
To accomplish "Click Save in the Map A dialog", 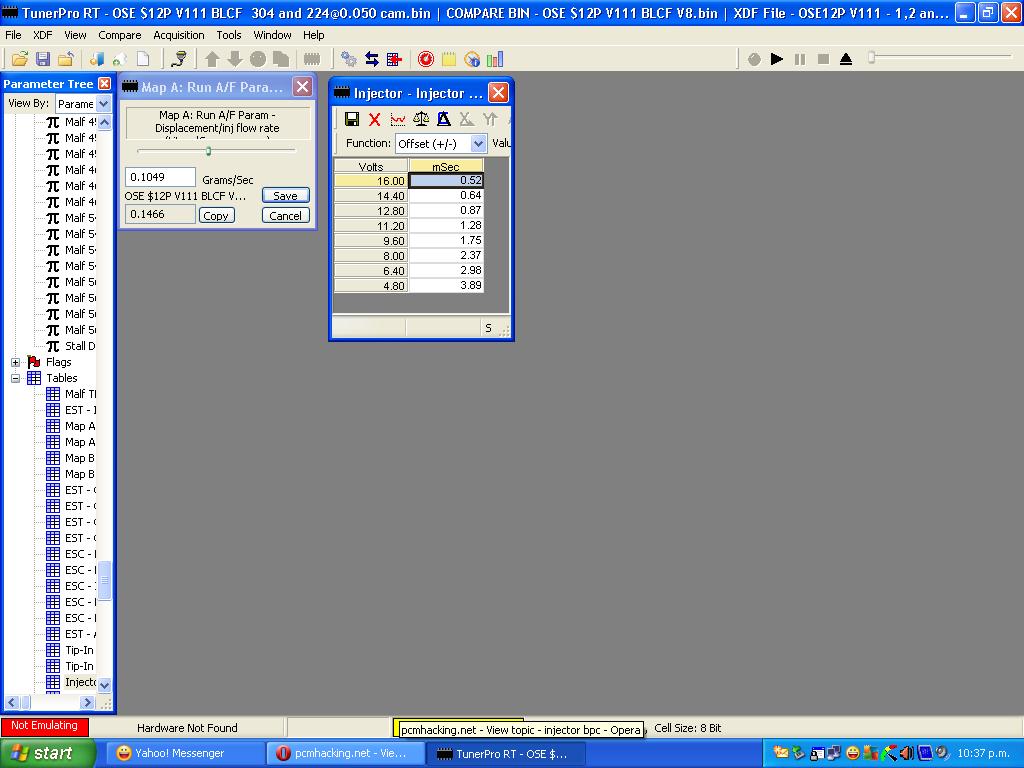I will click(x=285, y=195).
